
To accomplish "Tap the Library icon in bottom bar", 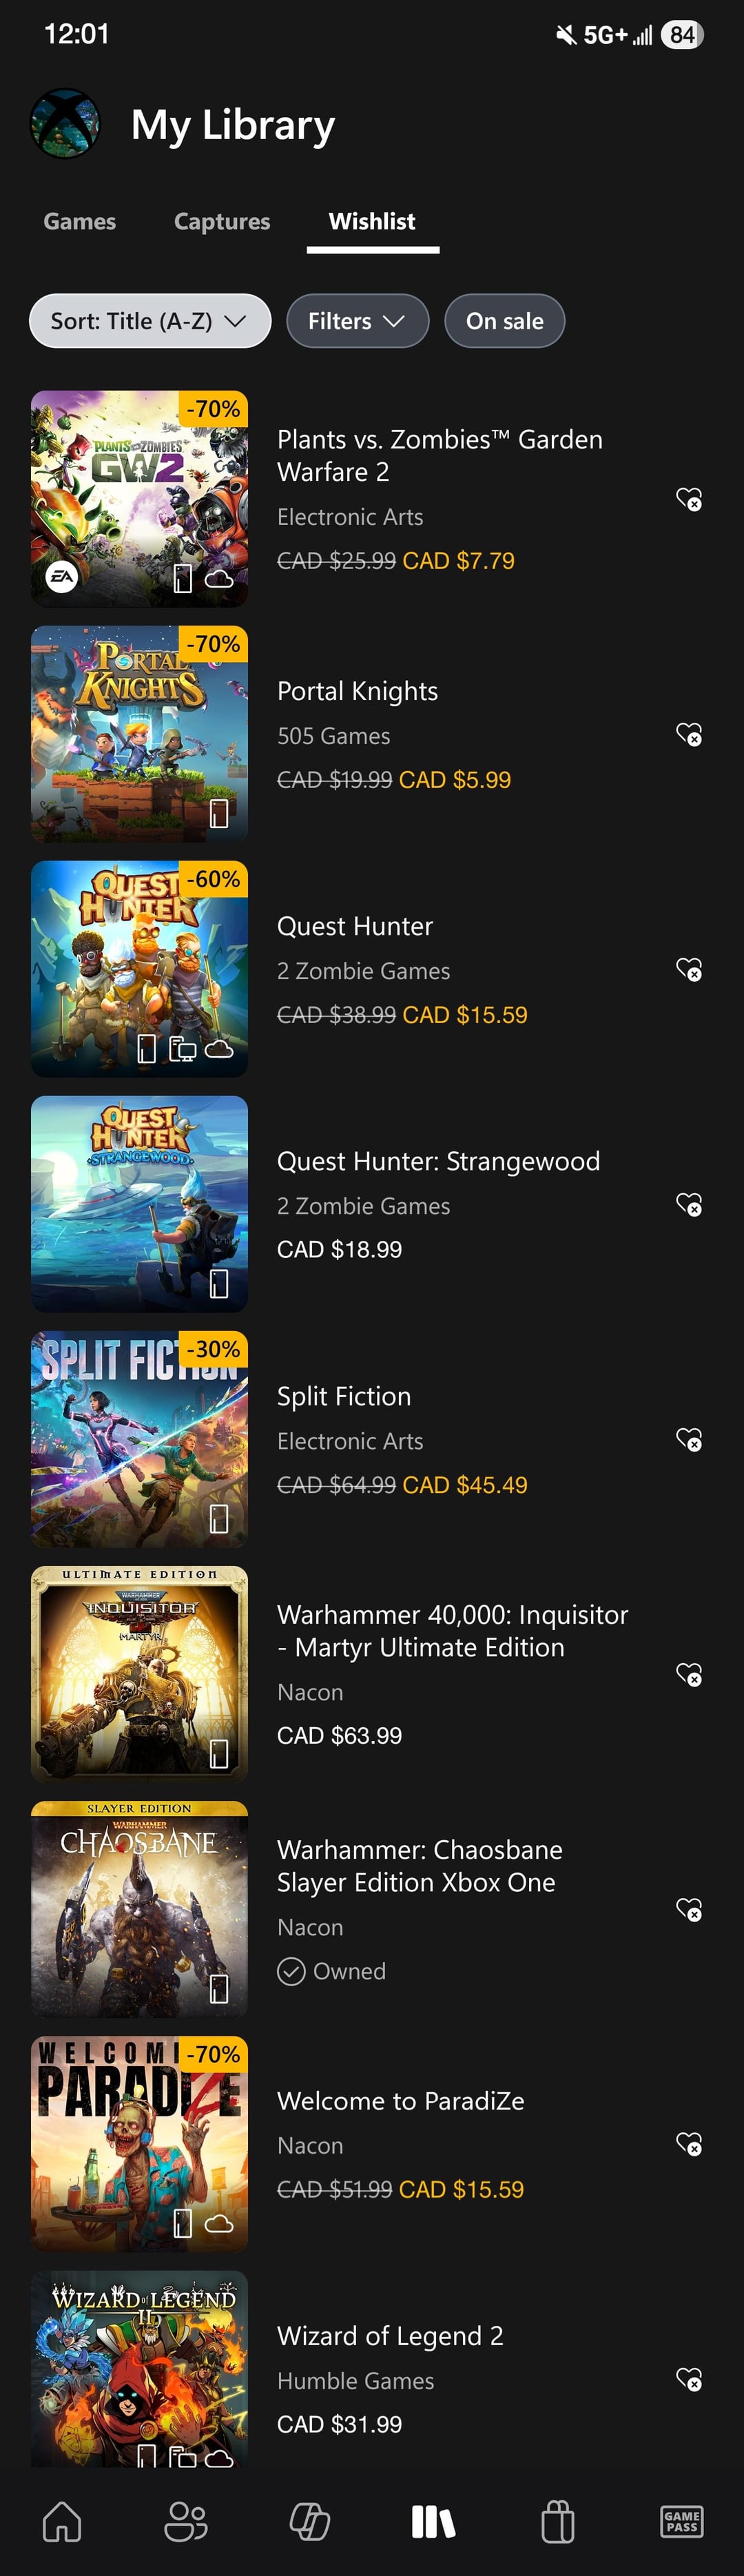I will (433, 2520).
